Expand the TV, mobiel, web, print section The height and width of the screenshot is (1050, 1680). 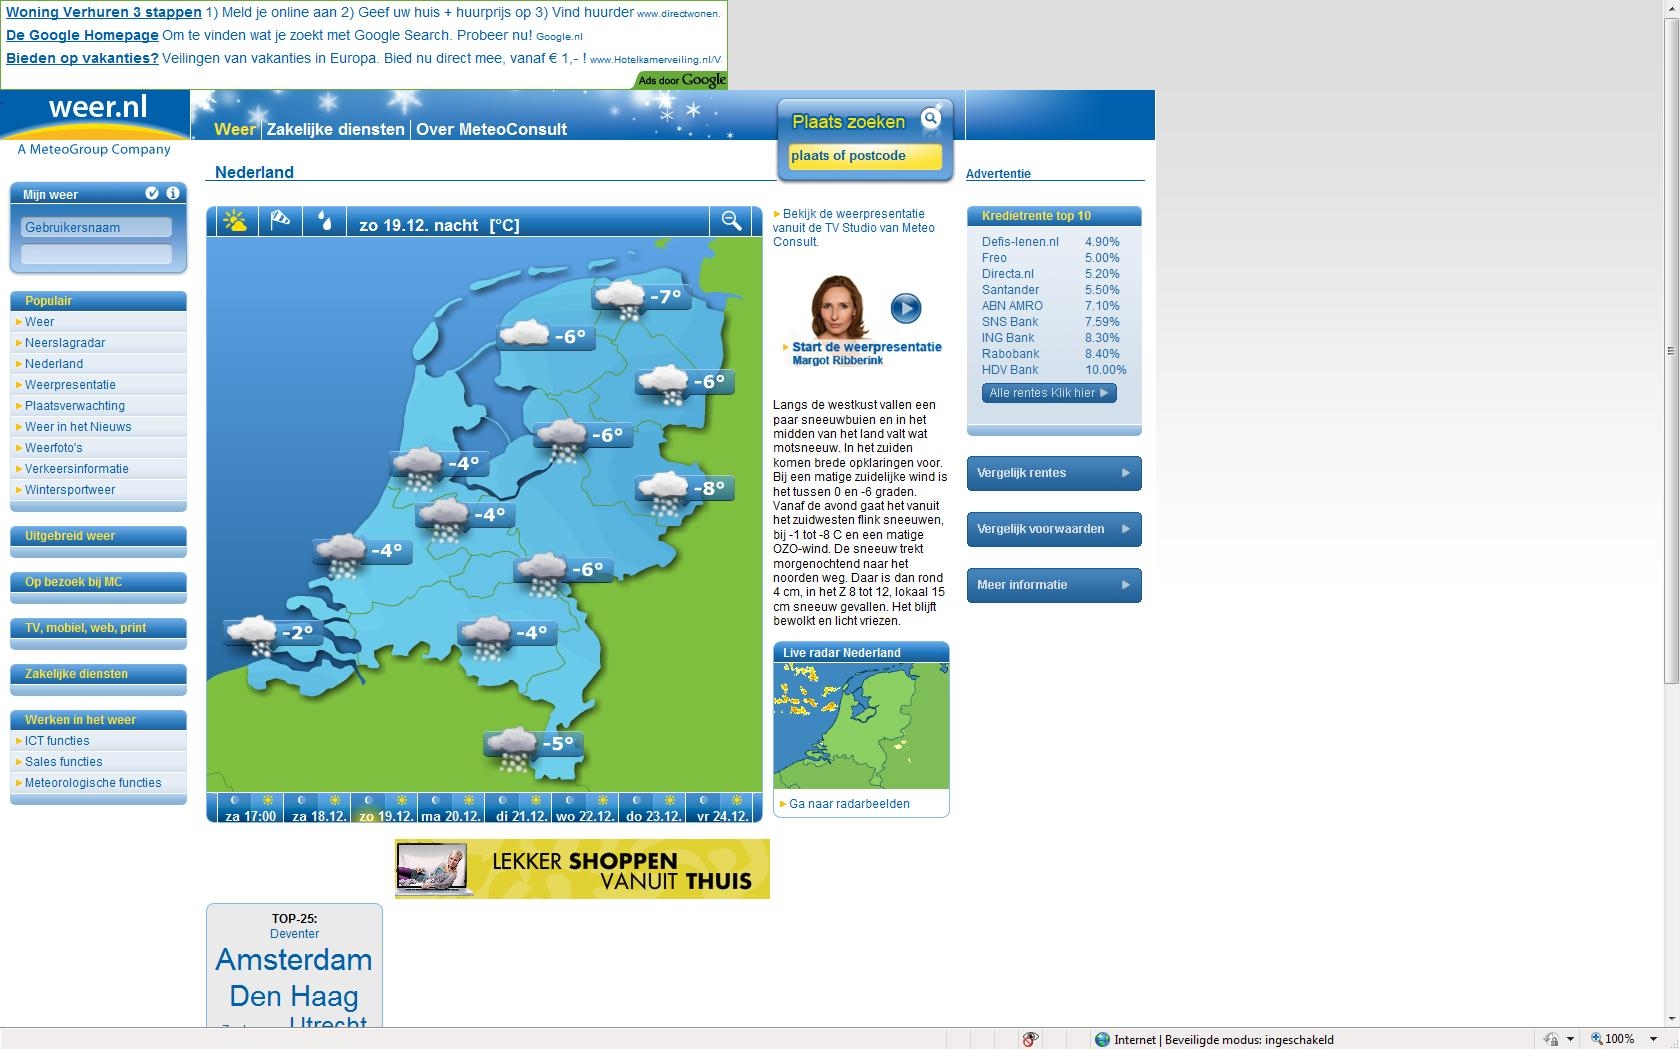tap(98, 628)
